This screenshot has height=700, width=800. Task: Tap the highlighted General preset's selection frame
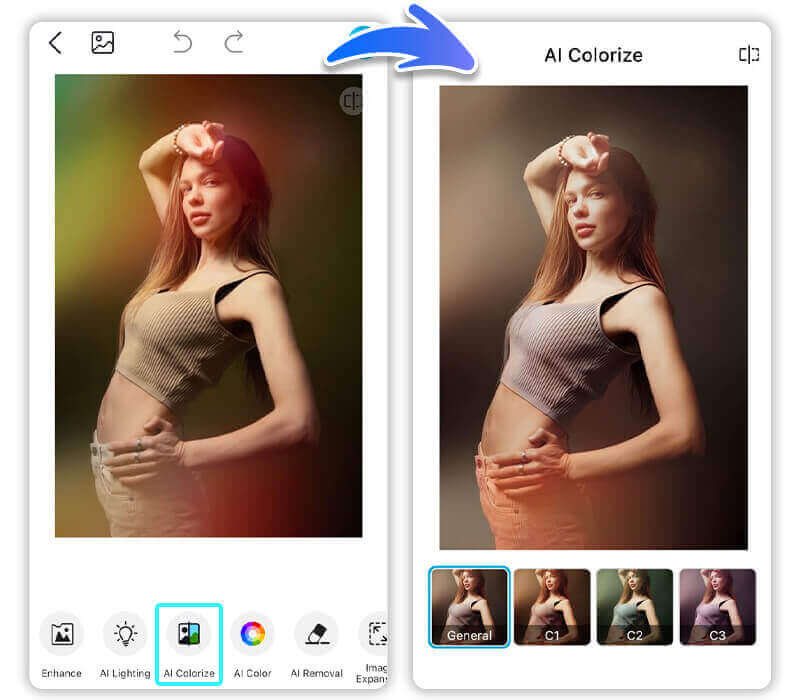[469, 605]
